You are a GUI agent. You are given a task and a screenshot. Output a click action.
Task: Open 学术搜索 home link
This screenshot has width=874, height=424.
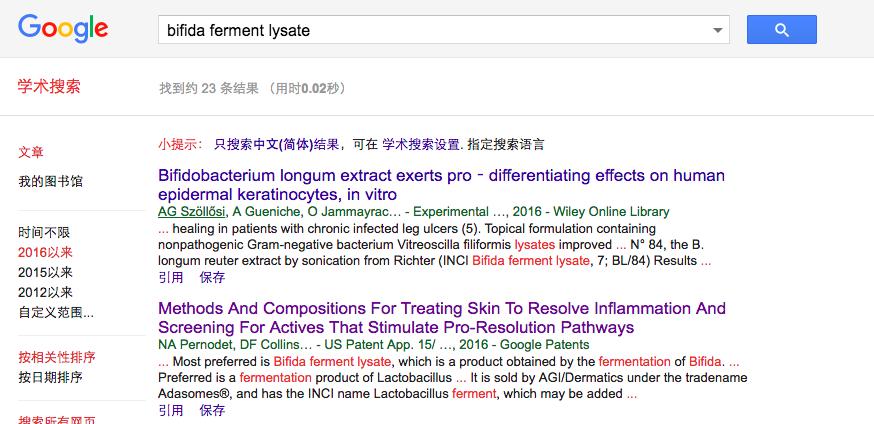click(x=49, y=87)
